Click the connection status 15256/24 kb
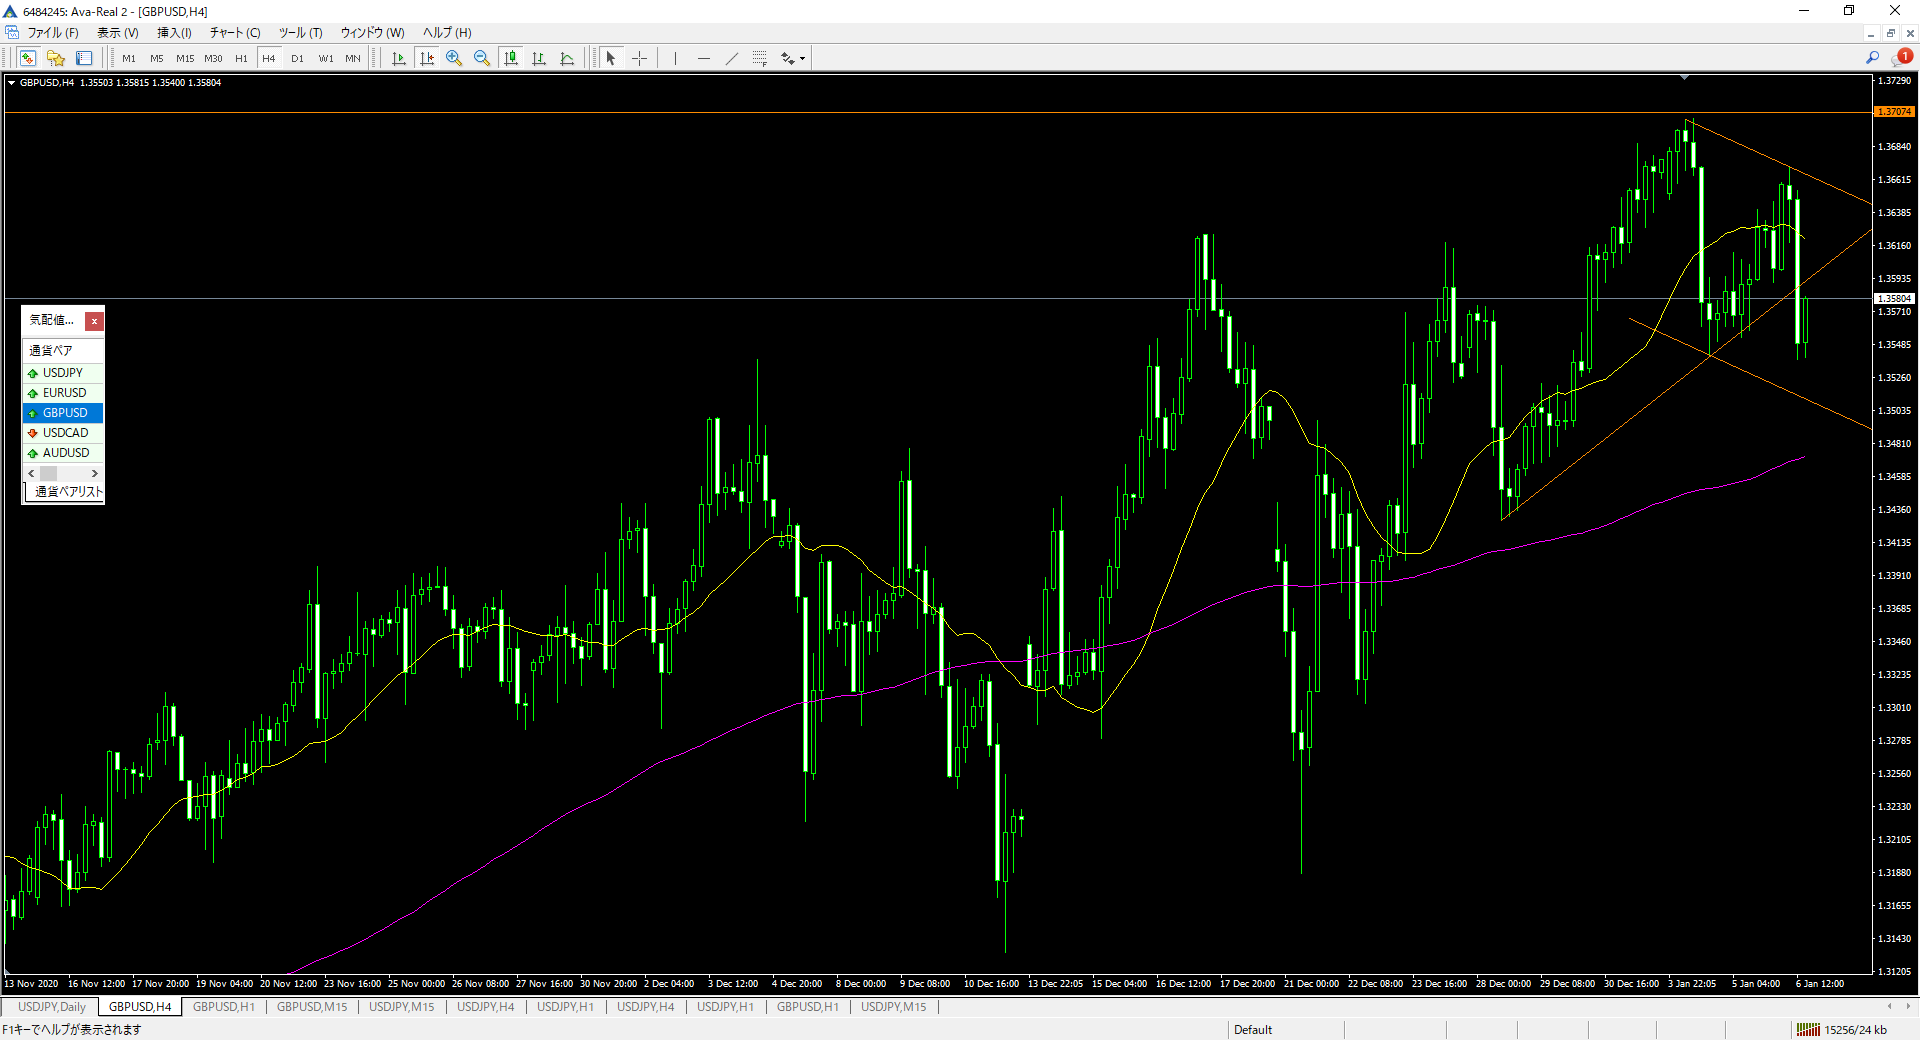 pyautogui.click(x=1843, y=1030)
